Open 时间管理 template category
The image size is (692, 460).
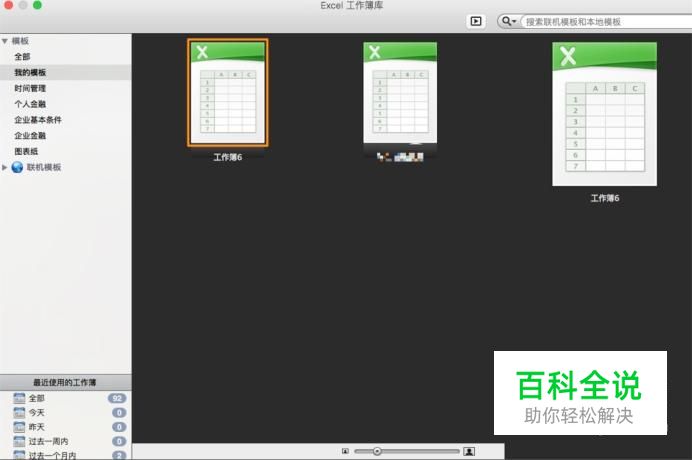(30, 88)
